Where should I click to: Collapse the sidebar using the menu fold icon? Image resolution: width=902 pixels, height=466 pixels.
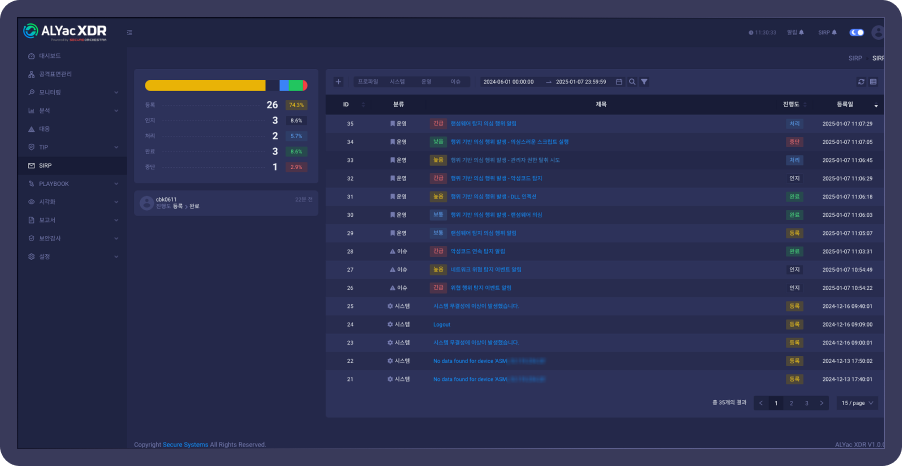pyautogui.click(x=130, y=32)
